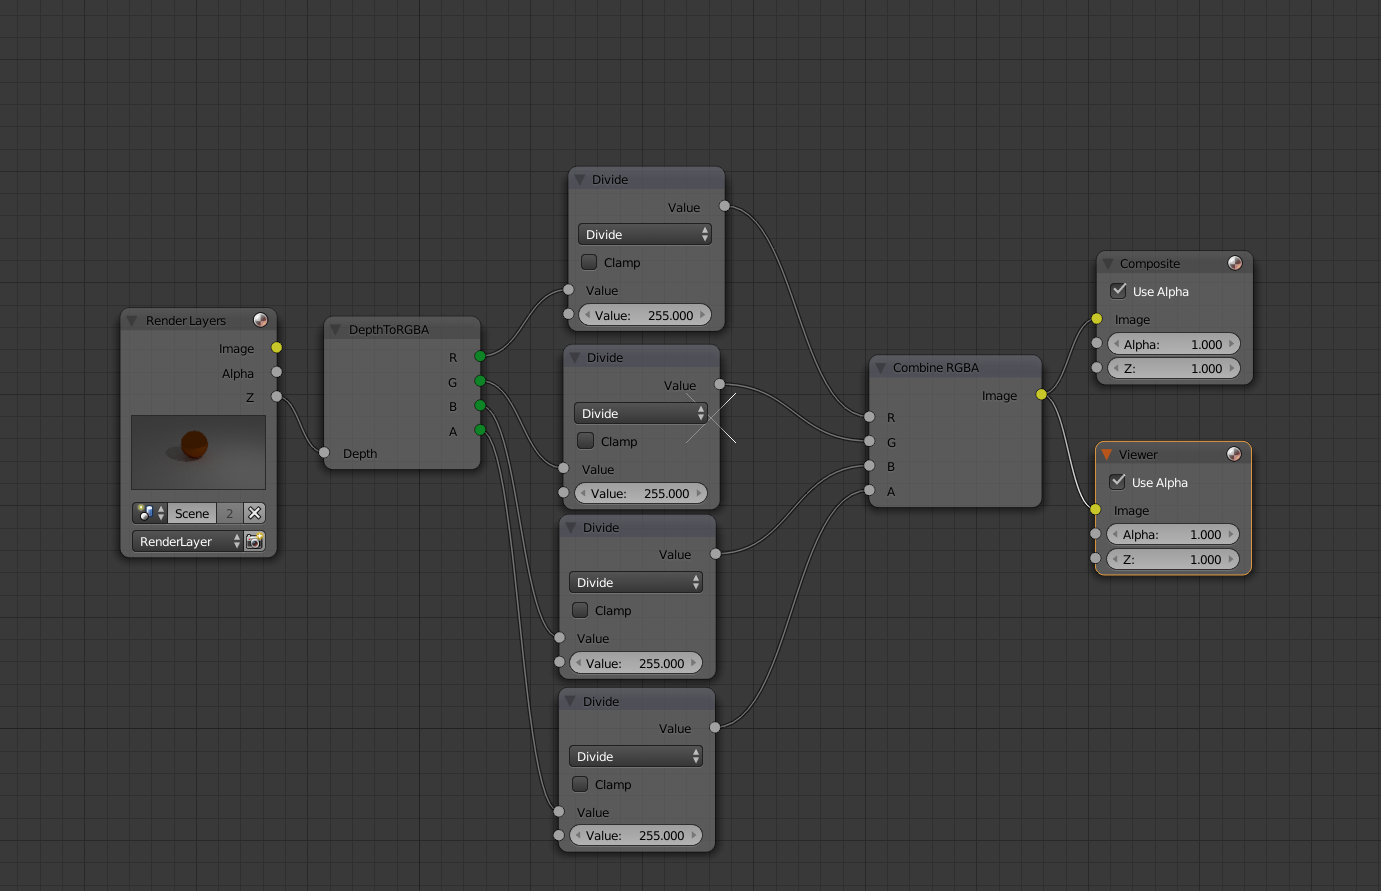Enable Clamp on Divide node feeding G input

[586, 441]
